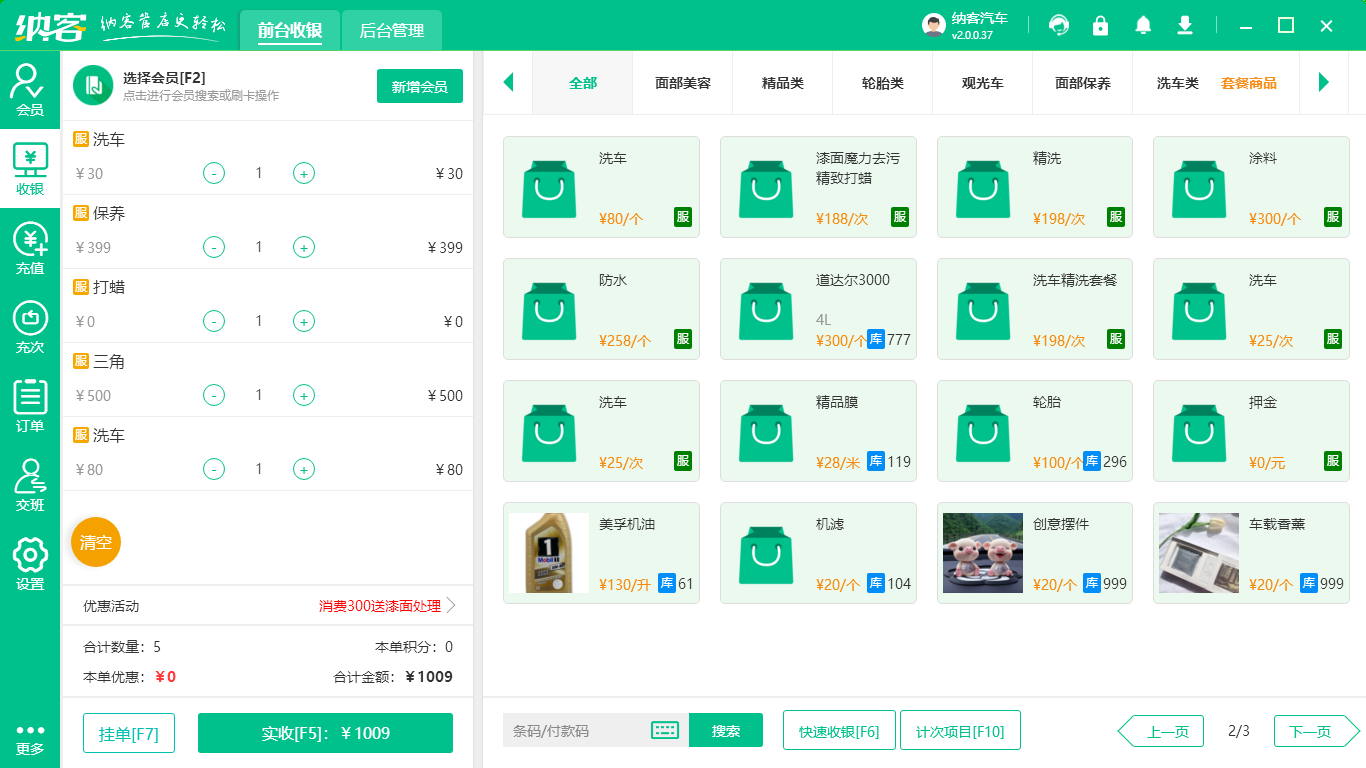This screenshot has width=1366, height=768.
Task: Open the notifications bell icon
Action: [1143, 25]
